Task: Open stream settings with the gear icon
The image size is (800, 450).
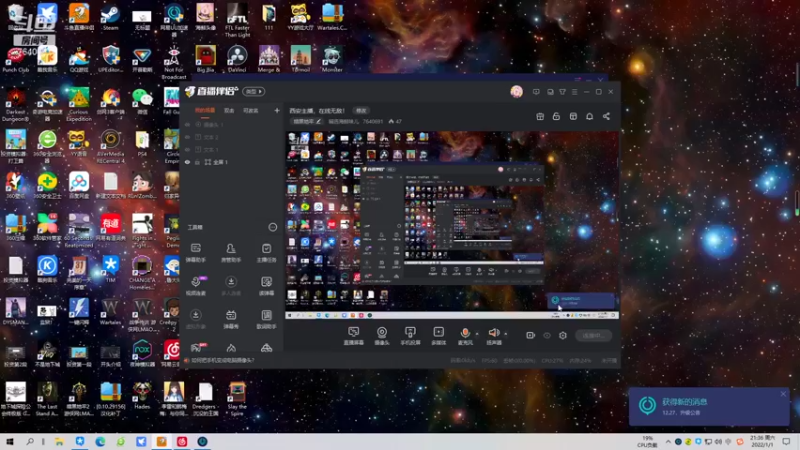Action: click(x=563, y=335)
